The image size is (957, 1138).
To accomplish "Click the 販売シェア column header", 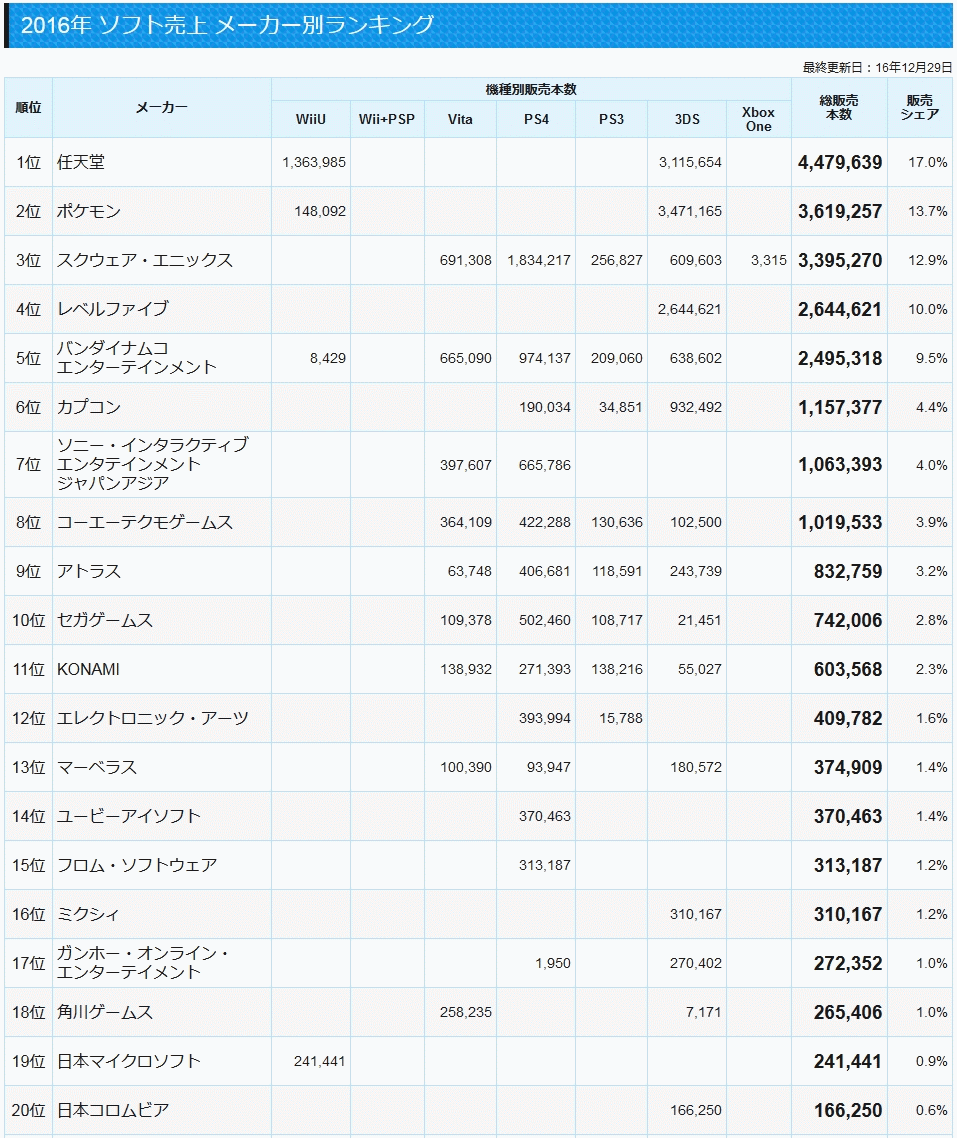I will tap(919, 107).
